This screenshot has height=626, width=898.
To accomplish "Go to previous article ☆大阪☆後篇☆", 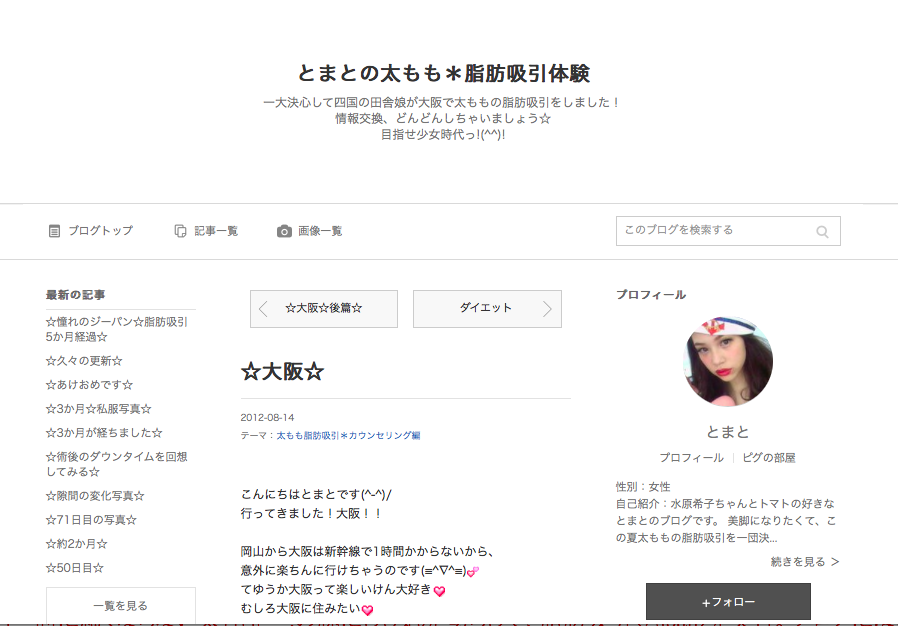I will [324, 309].
